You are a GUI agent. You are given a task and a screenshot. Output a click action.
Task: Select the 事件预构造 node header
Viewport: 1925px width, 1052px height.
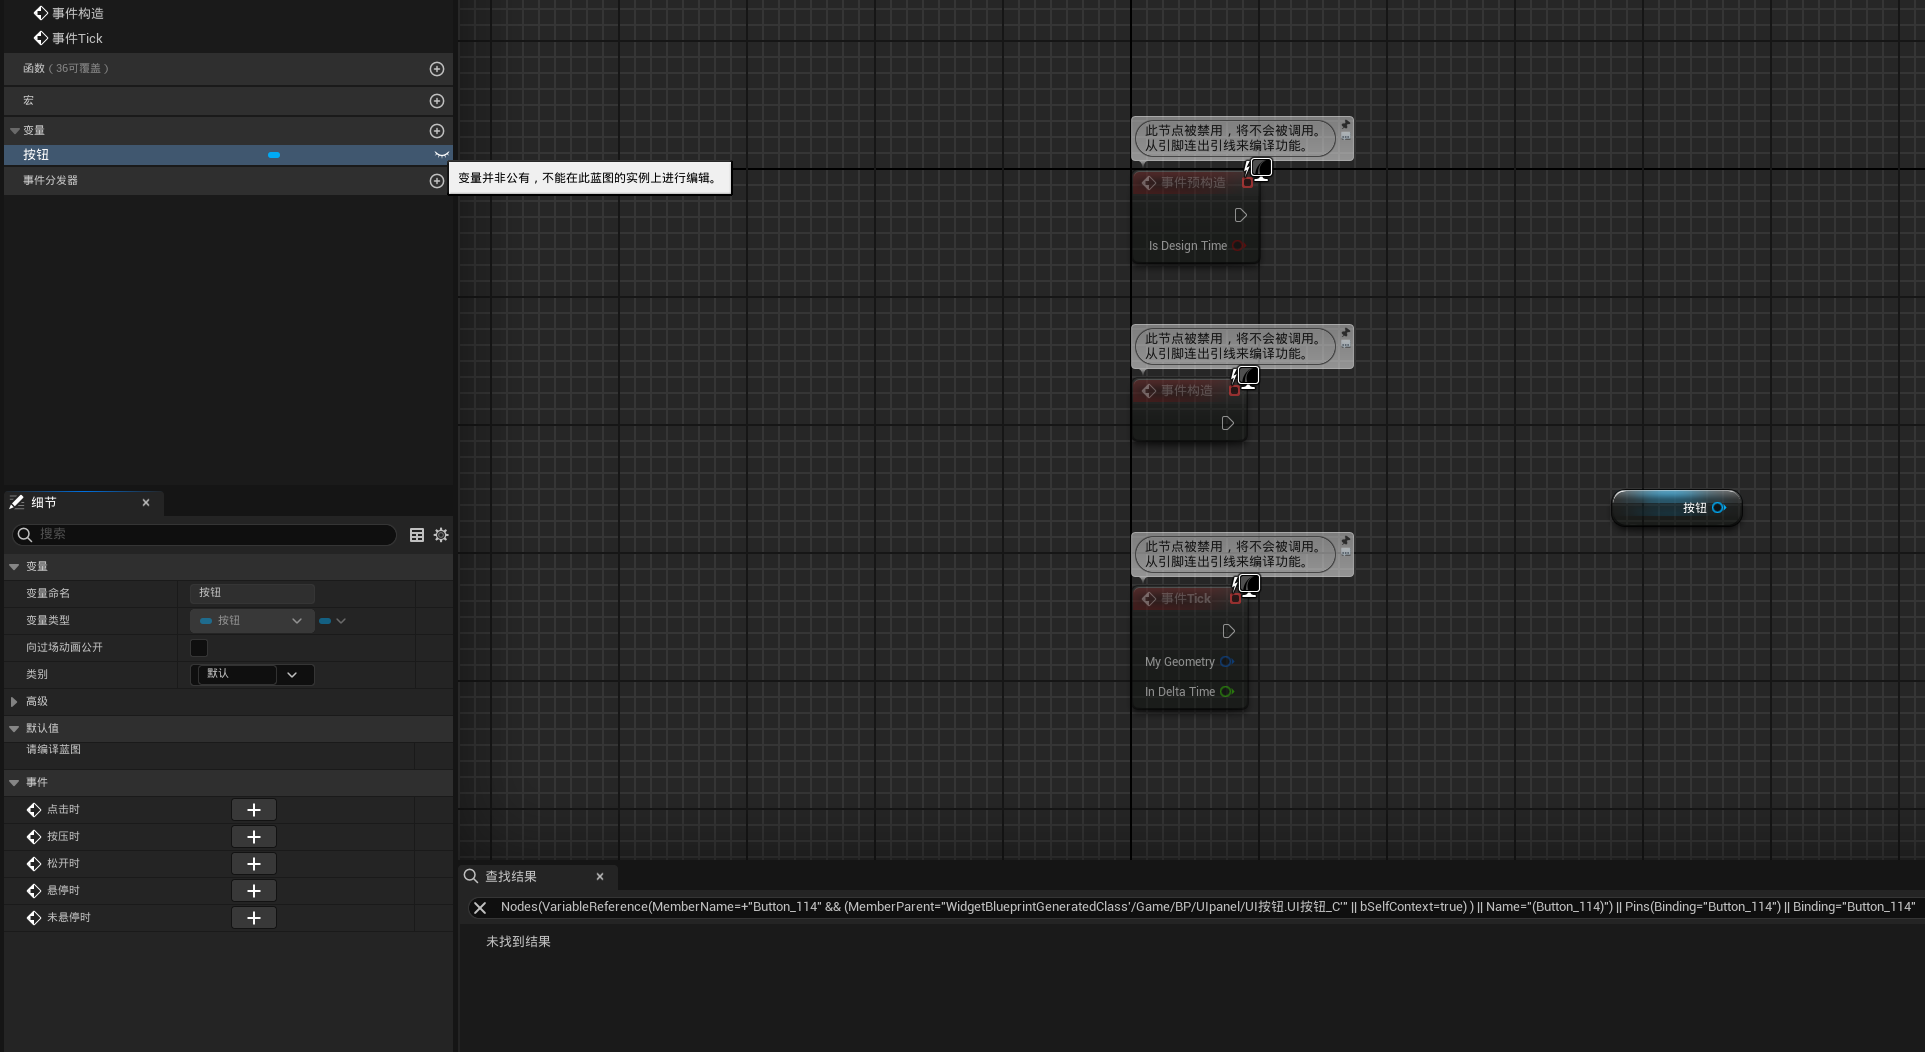tap(1195, 183)
